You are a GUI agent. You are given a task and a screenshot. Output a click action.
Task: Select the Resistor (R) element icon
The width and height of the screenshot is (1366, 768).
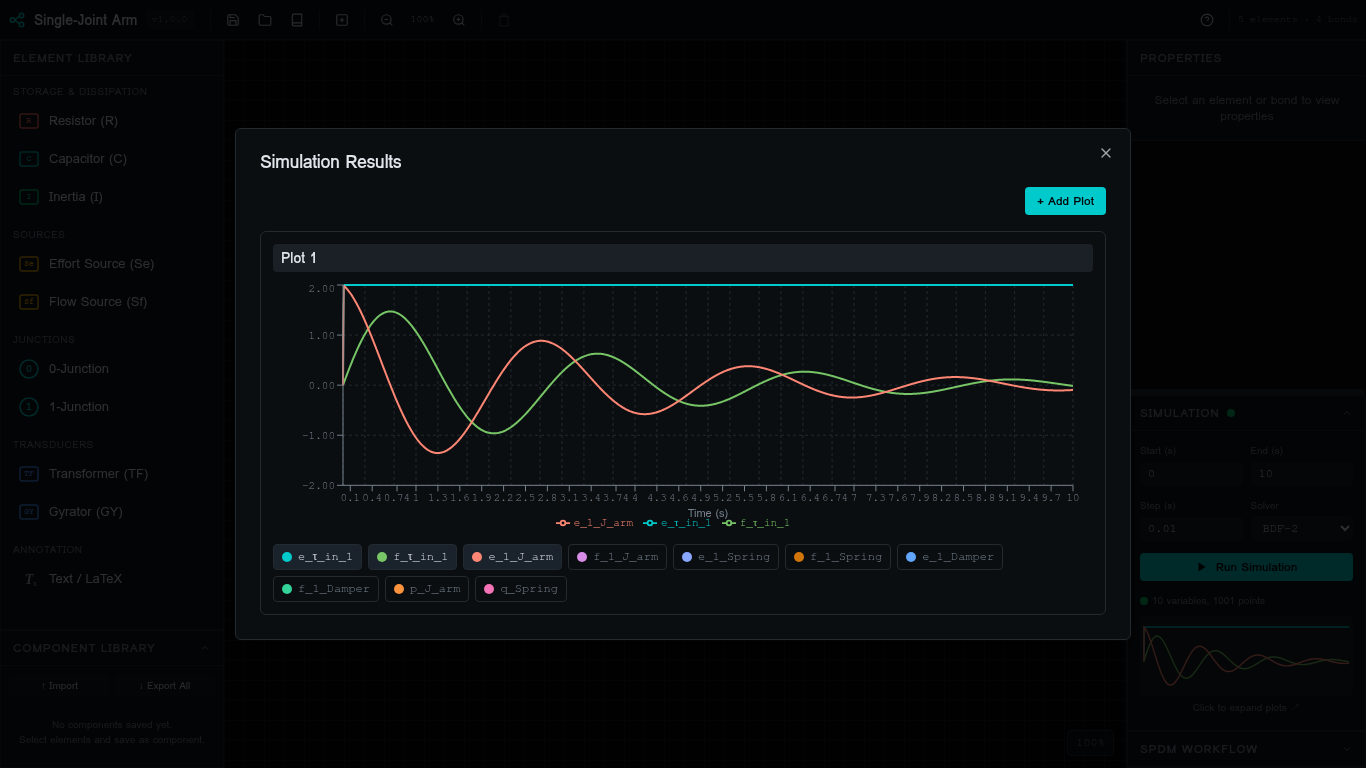pos(29,121)
